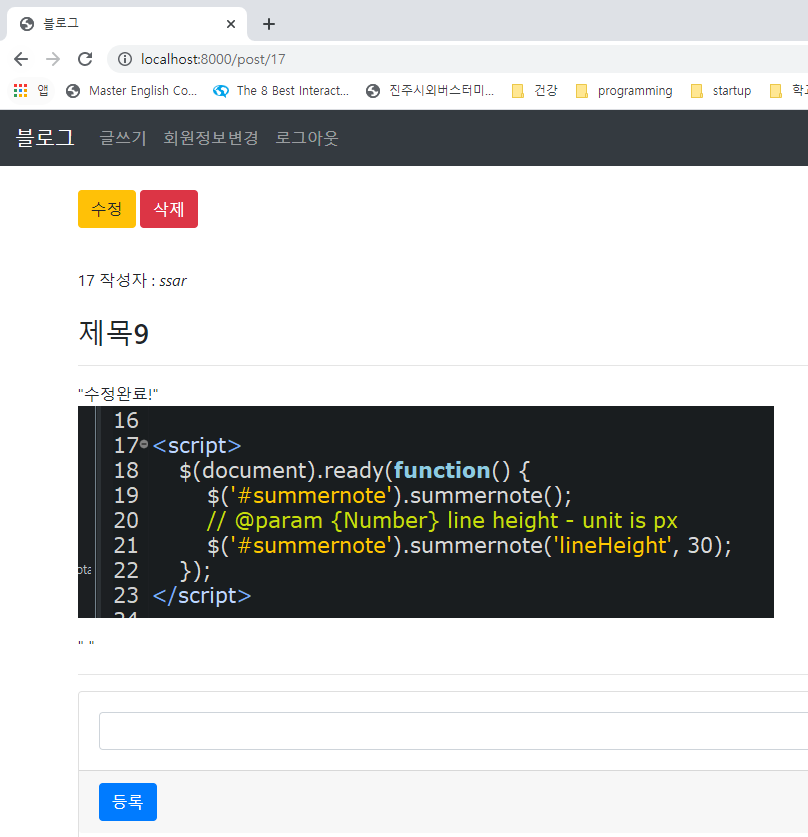808x837 pixels.
Task: Click the red 삭제 button
Action: pyautogui.click(x=169, y=209)
